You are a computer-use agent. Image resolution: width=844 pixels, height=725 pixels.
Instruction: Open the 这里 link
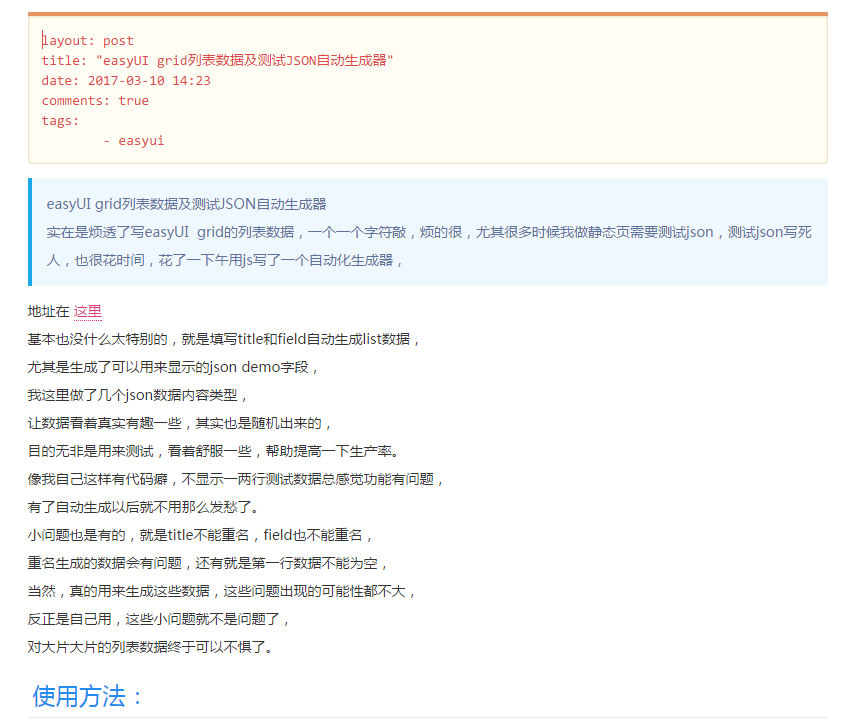tap(88, 311)
